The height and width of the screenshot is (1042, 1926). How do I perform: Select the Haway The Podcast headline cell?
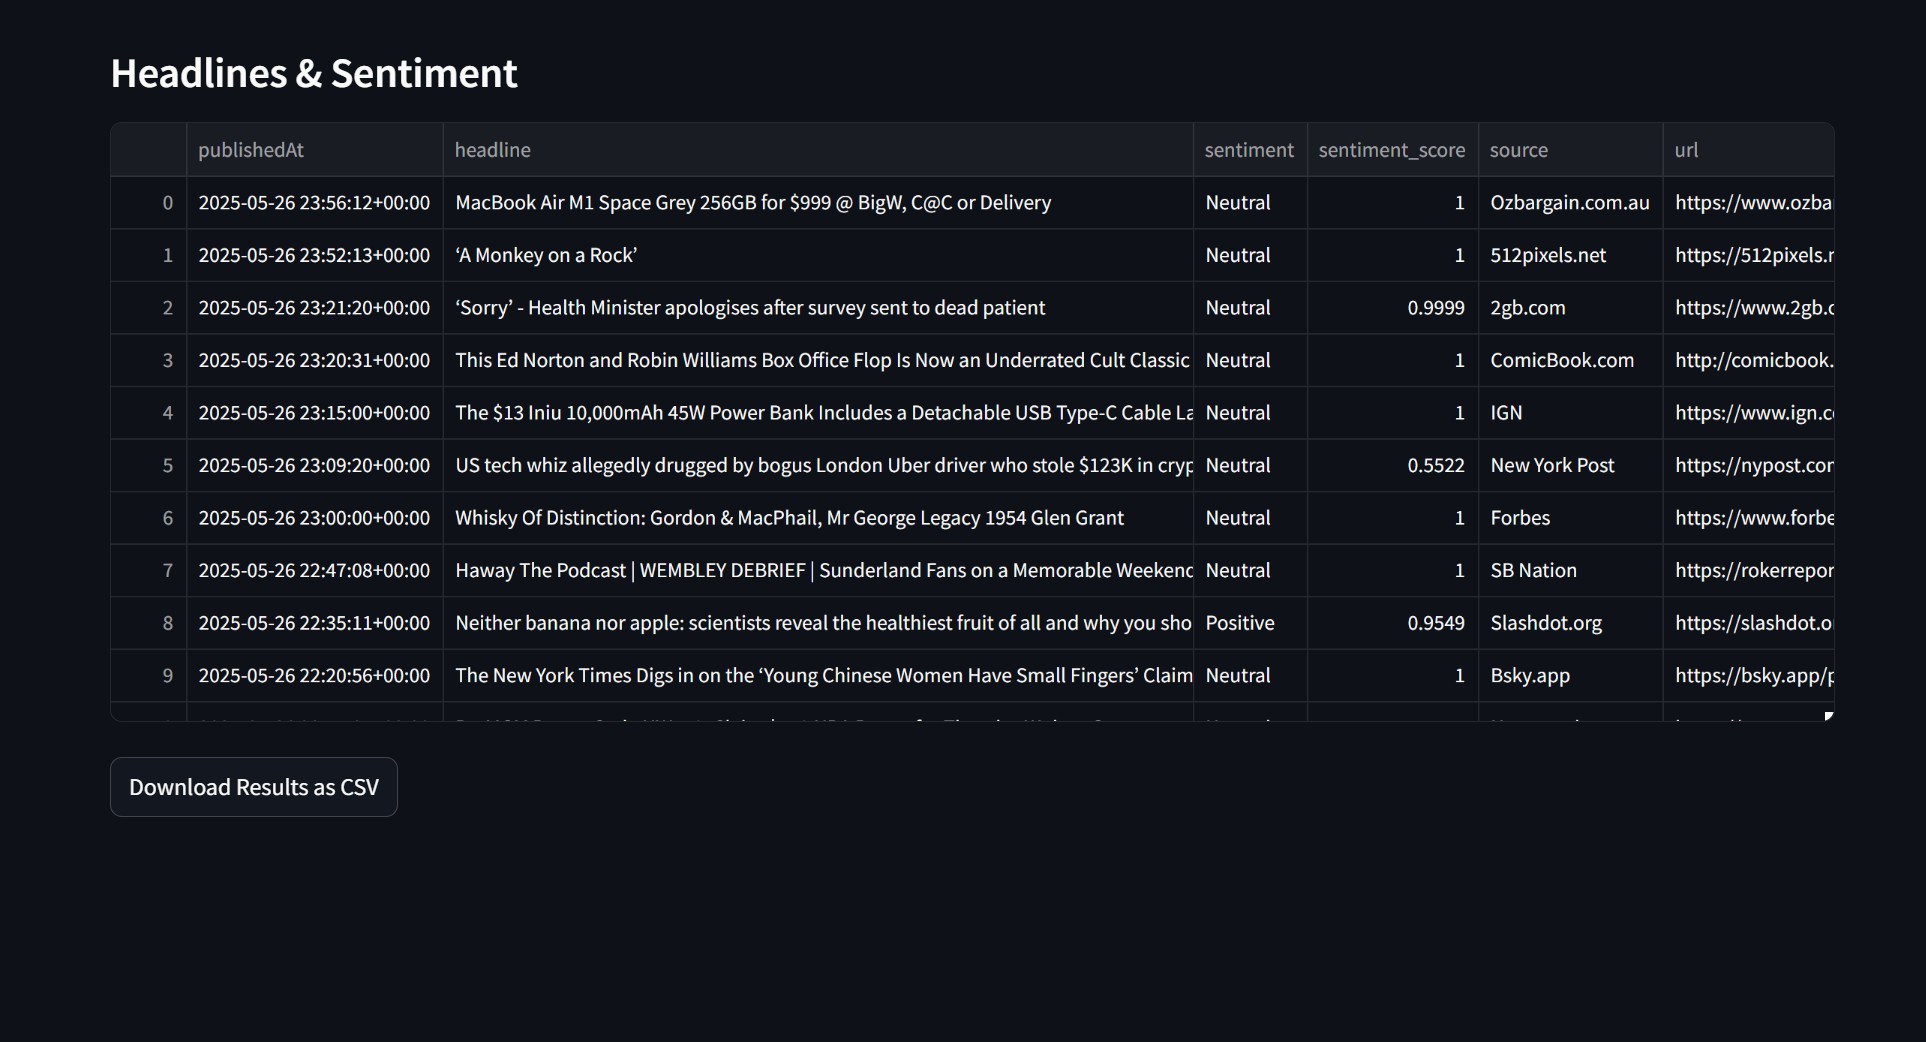tap(818, 570)
